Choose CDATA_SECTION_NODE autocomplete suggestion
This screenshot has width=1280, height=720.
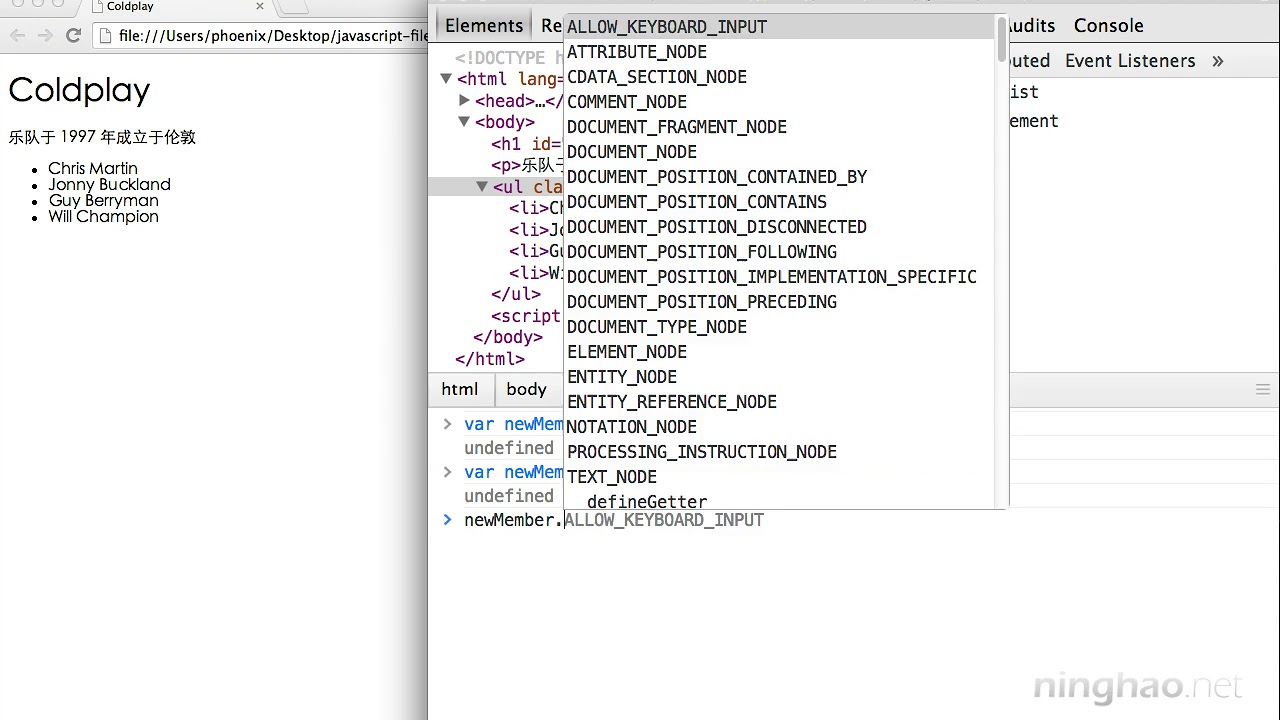pyautogui.click(x=780, y=77)
